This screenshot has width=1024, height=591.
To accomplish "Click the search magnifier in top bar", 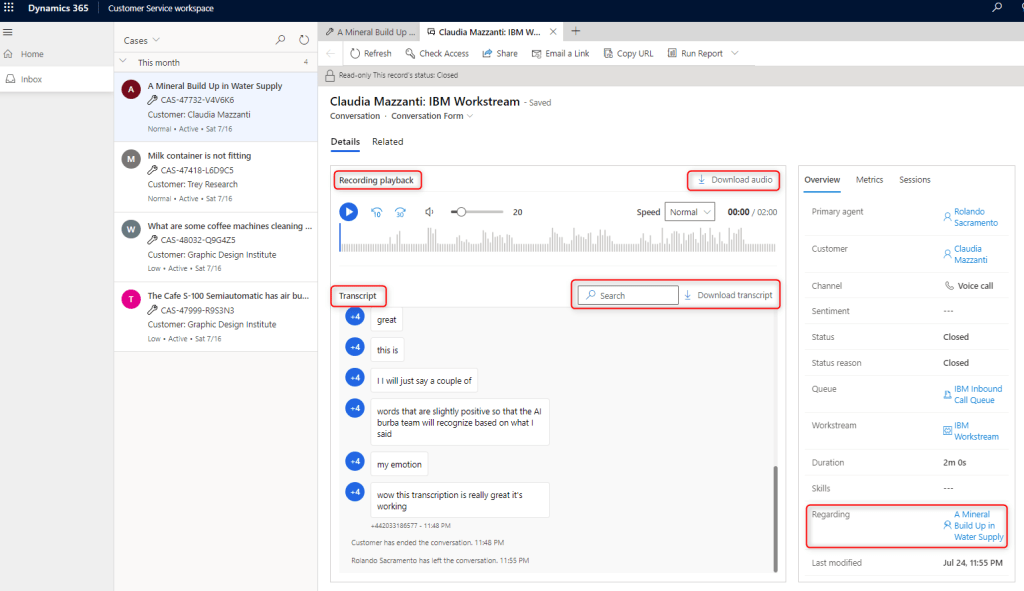I will point(996,8).
